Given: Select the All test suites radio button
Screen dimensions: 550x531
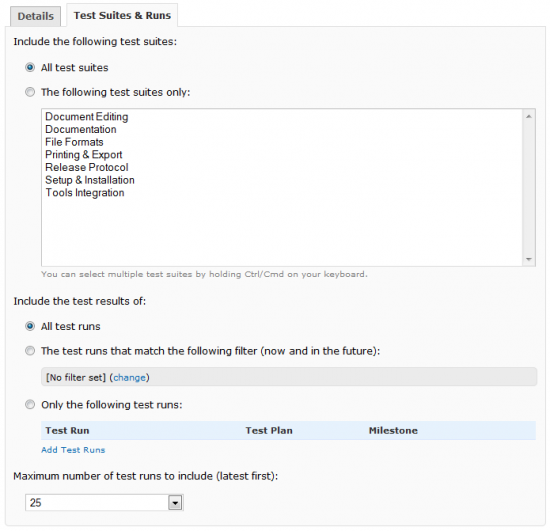Looking at the screenshot, I should tap(30, 67).
